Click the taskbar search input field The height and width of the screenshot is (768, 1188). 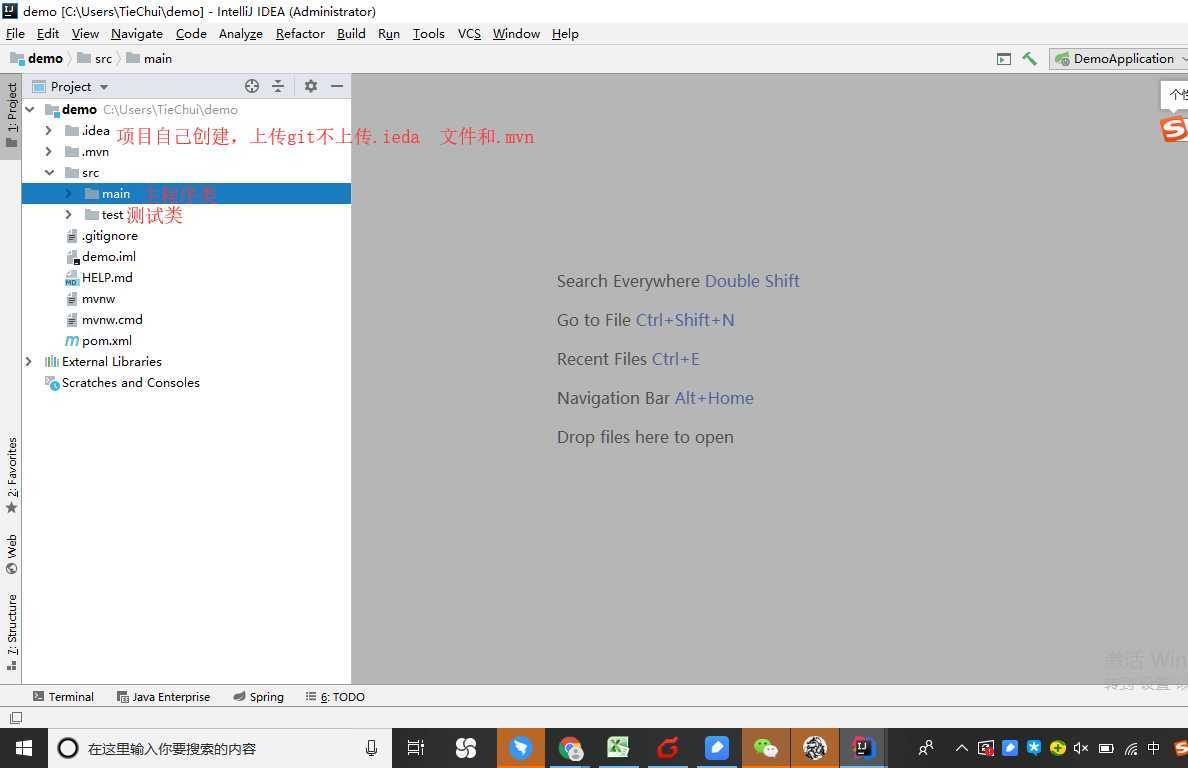pyautogui.click(x=220, y=748)
